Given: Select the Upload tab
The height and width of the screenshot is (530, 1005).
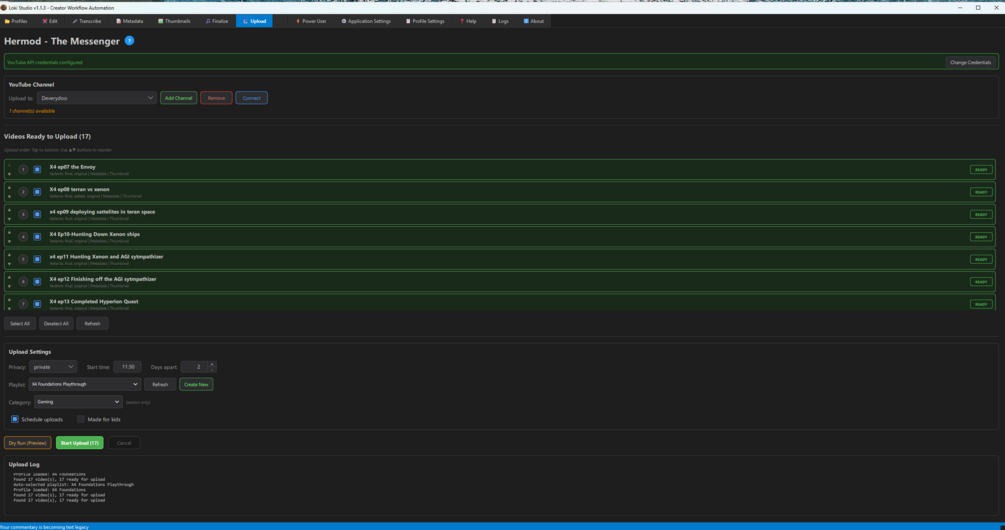Looking at the screenshot, I should 254,21.
